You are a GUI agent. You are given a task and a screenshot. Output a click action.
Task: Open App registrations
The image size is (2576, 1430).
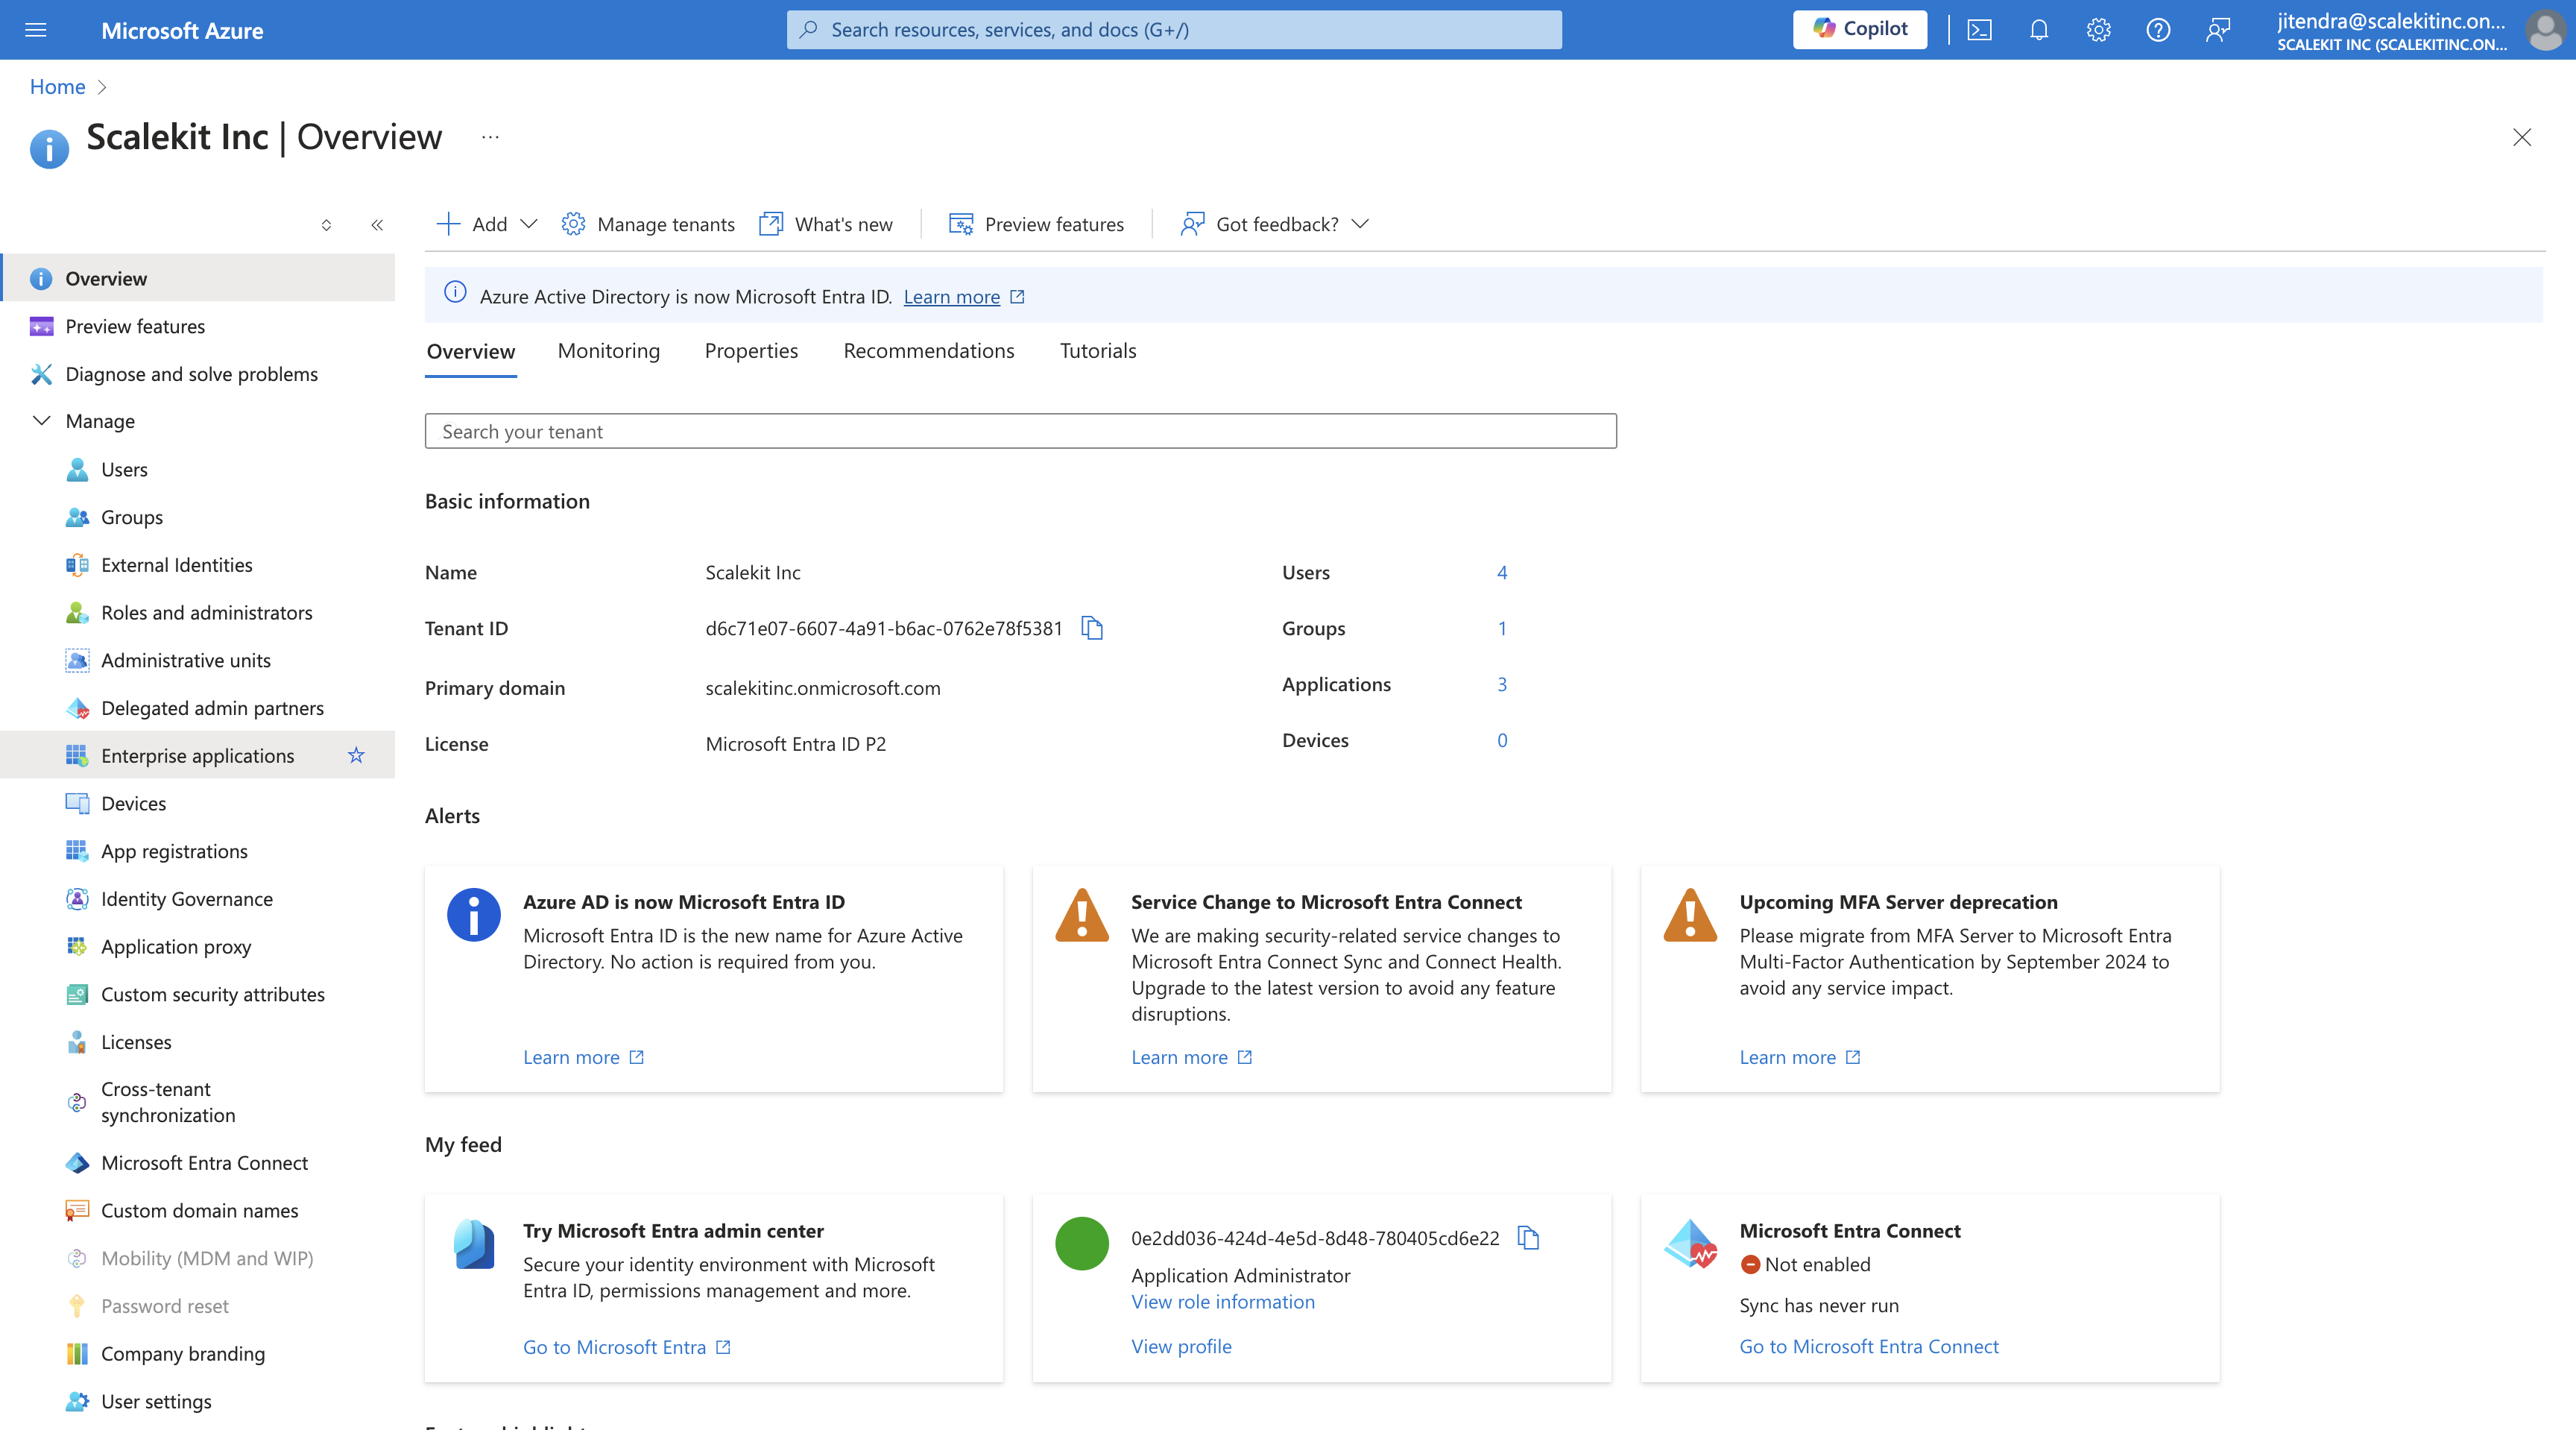point(174,852)
